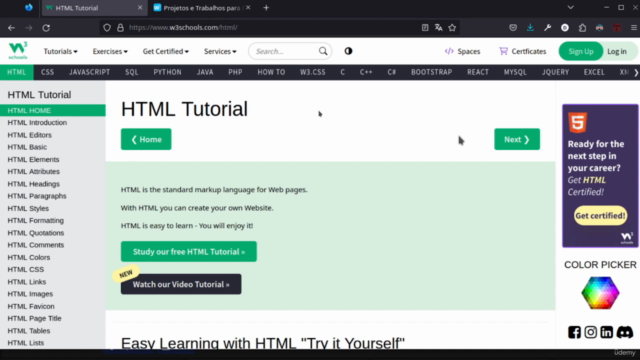
Task: Open W3Schools Discord icon
Action: coord(624,332)
